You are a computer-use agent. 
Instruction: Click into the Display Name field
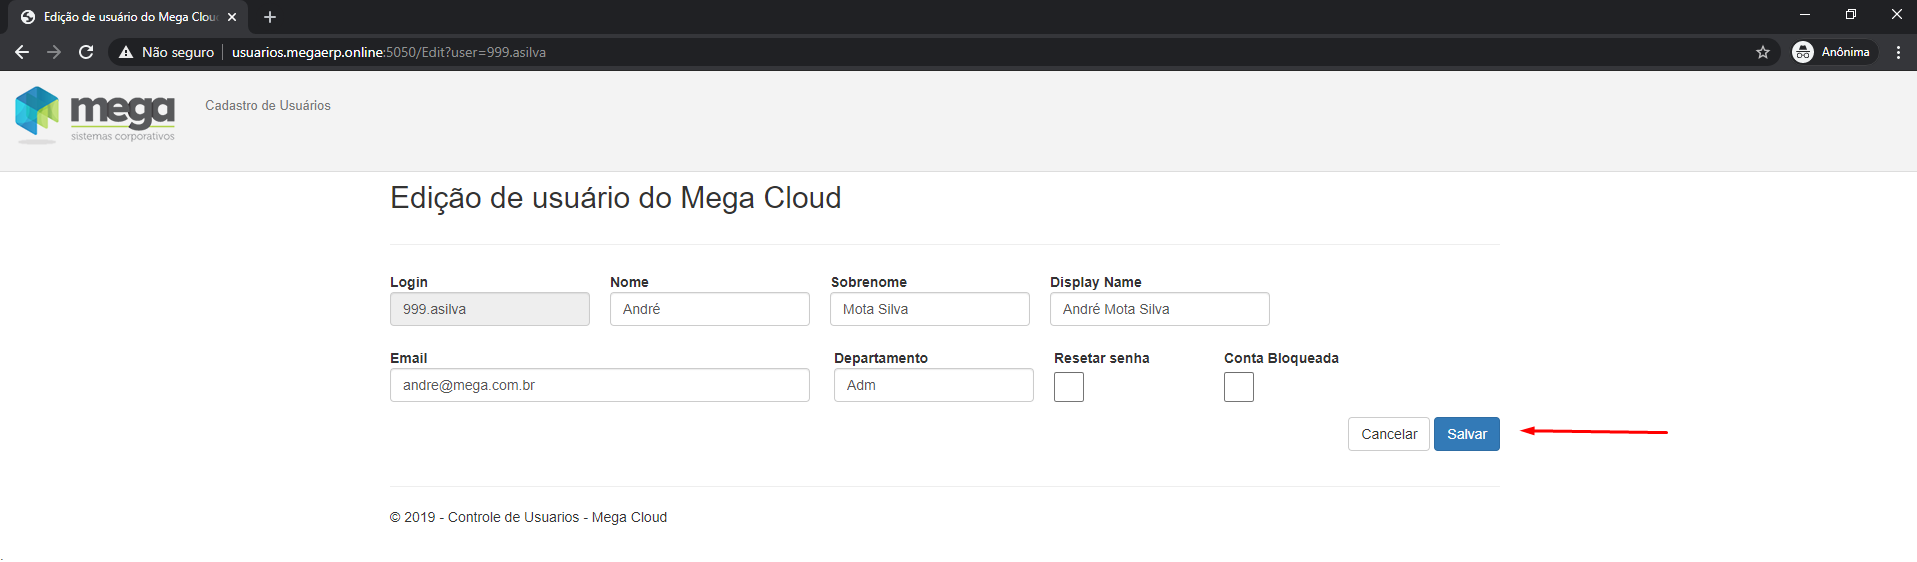click(1159, 309)
